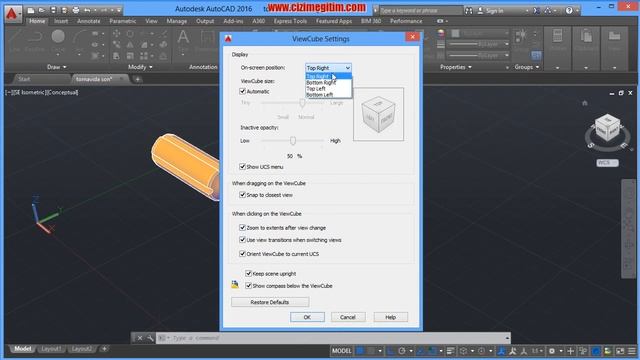Click the MODEL status bar button
Viewport: 640px width, 360px height.
pos(341,351)
